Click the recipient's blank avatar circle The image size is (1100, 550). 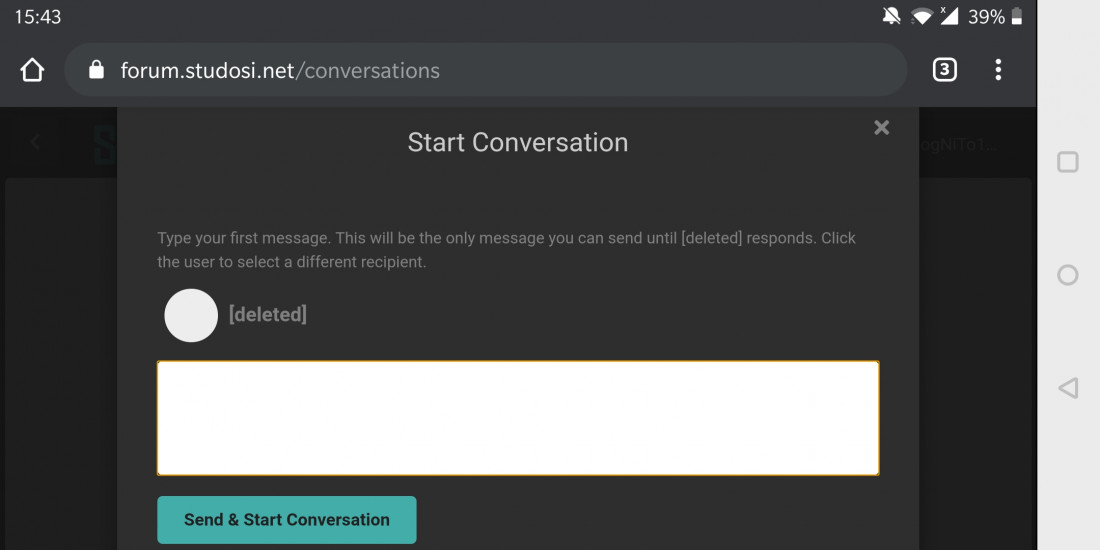[x=191, y=316]
